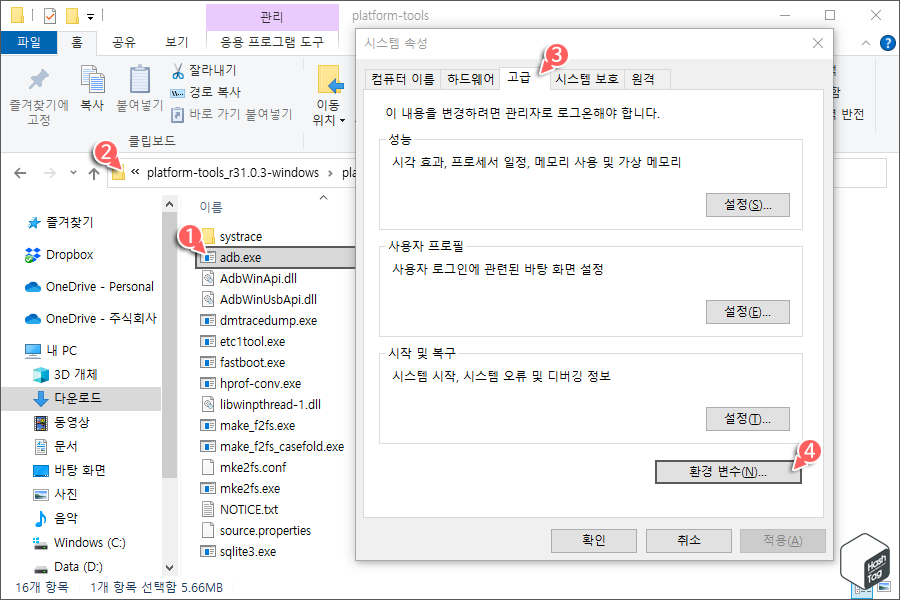The width and height of the screenshot is (900, 600).
Task: Open Documents (문서) in sidebar
Action: pyautogui.click(x=56, y=446)
